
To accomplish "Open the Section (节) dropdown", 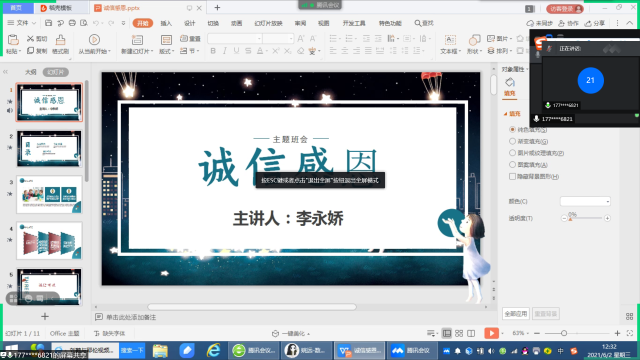I will click(190, 51).
